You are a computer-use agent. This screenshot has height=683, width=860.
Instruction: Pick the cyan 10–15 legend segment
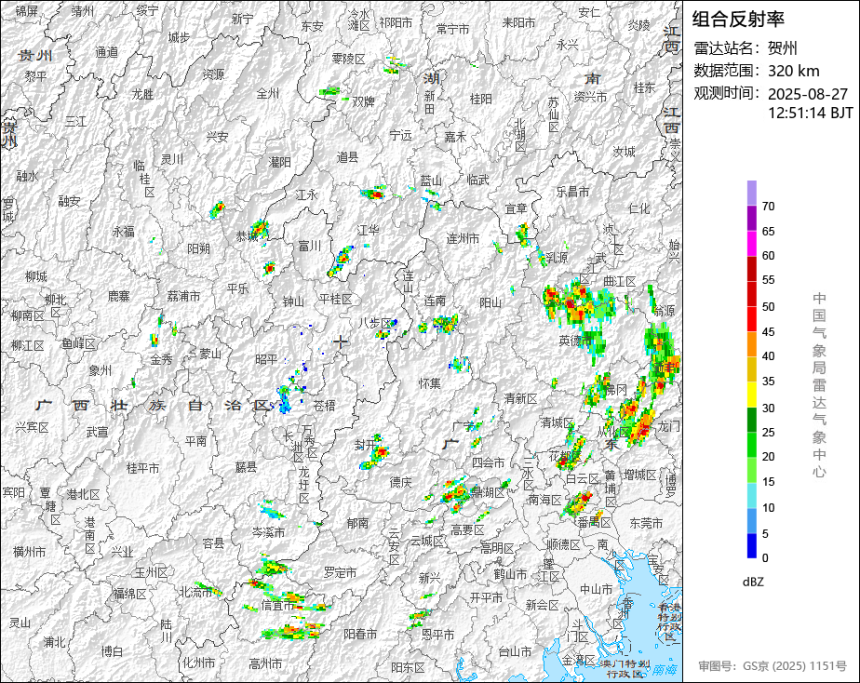[x=752, y=495]
